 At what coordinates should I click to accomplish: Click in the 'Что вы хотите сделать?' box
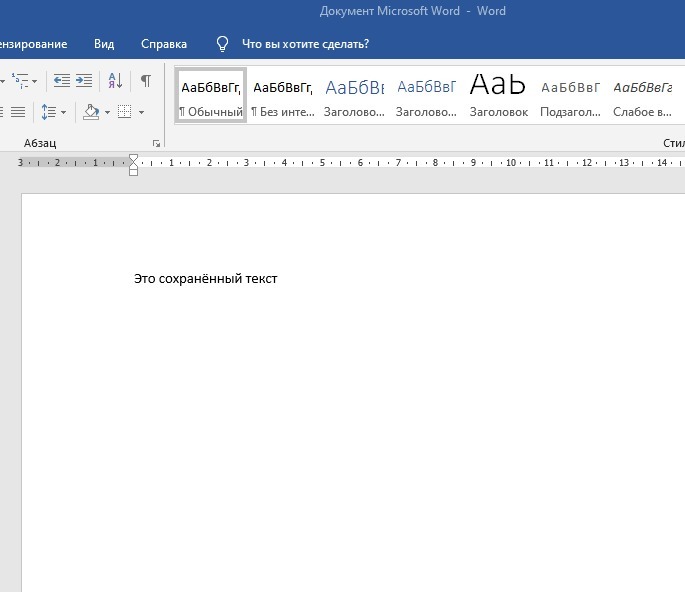click(305, 44)
